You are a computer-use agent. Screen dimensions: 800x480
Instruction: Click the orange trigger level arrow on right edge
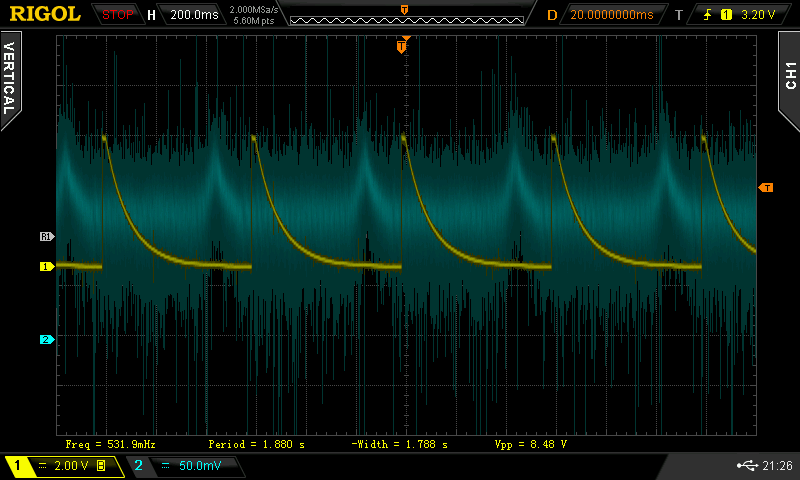tap(766, 188)
